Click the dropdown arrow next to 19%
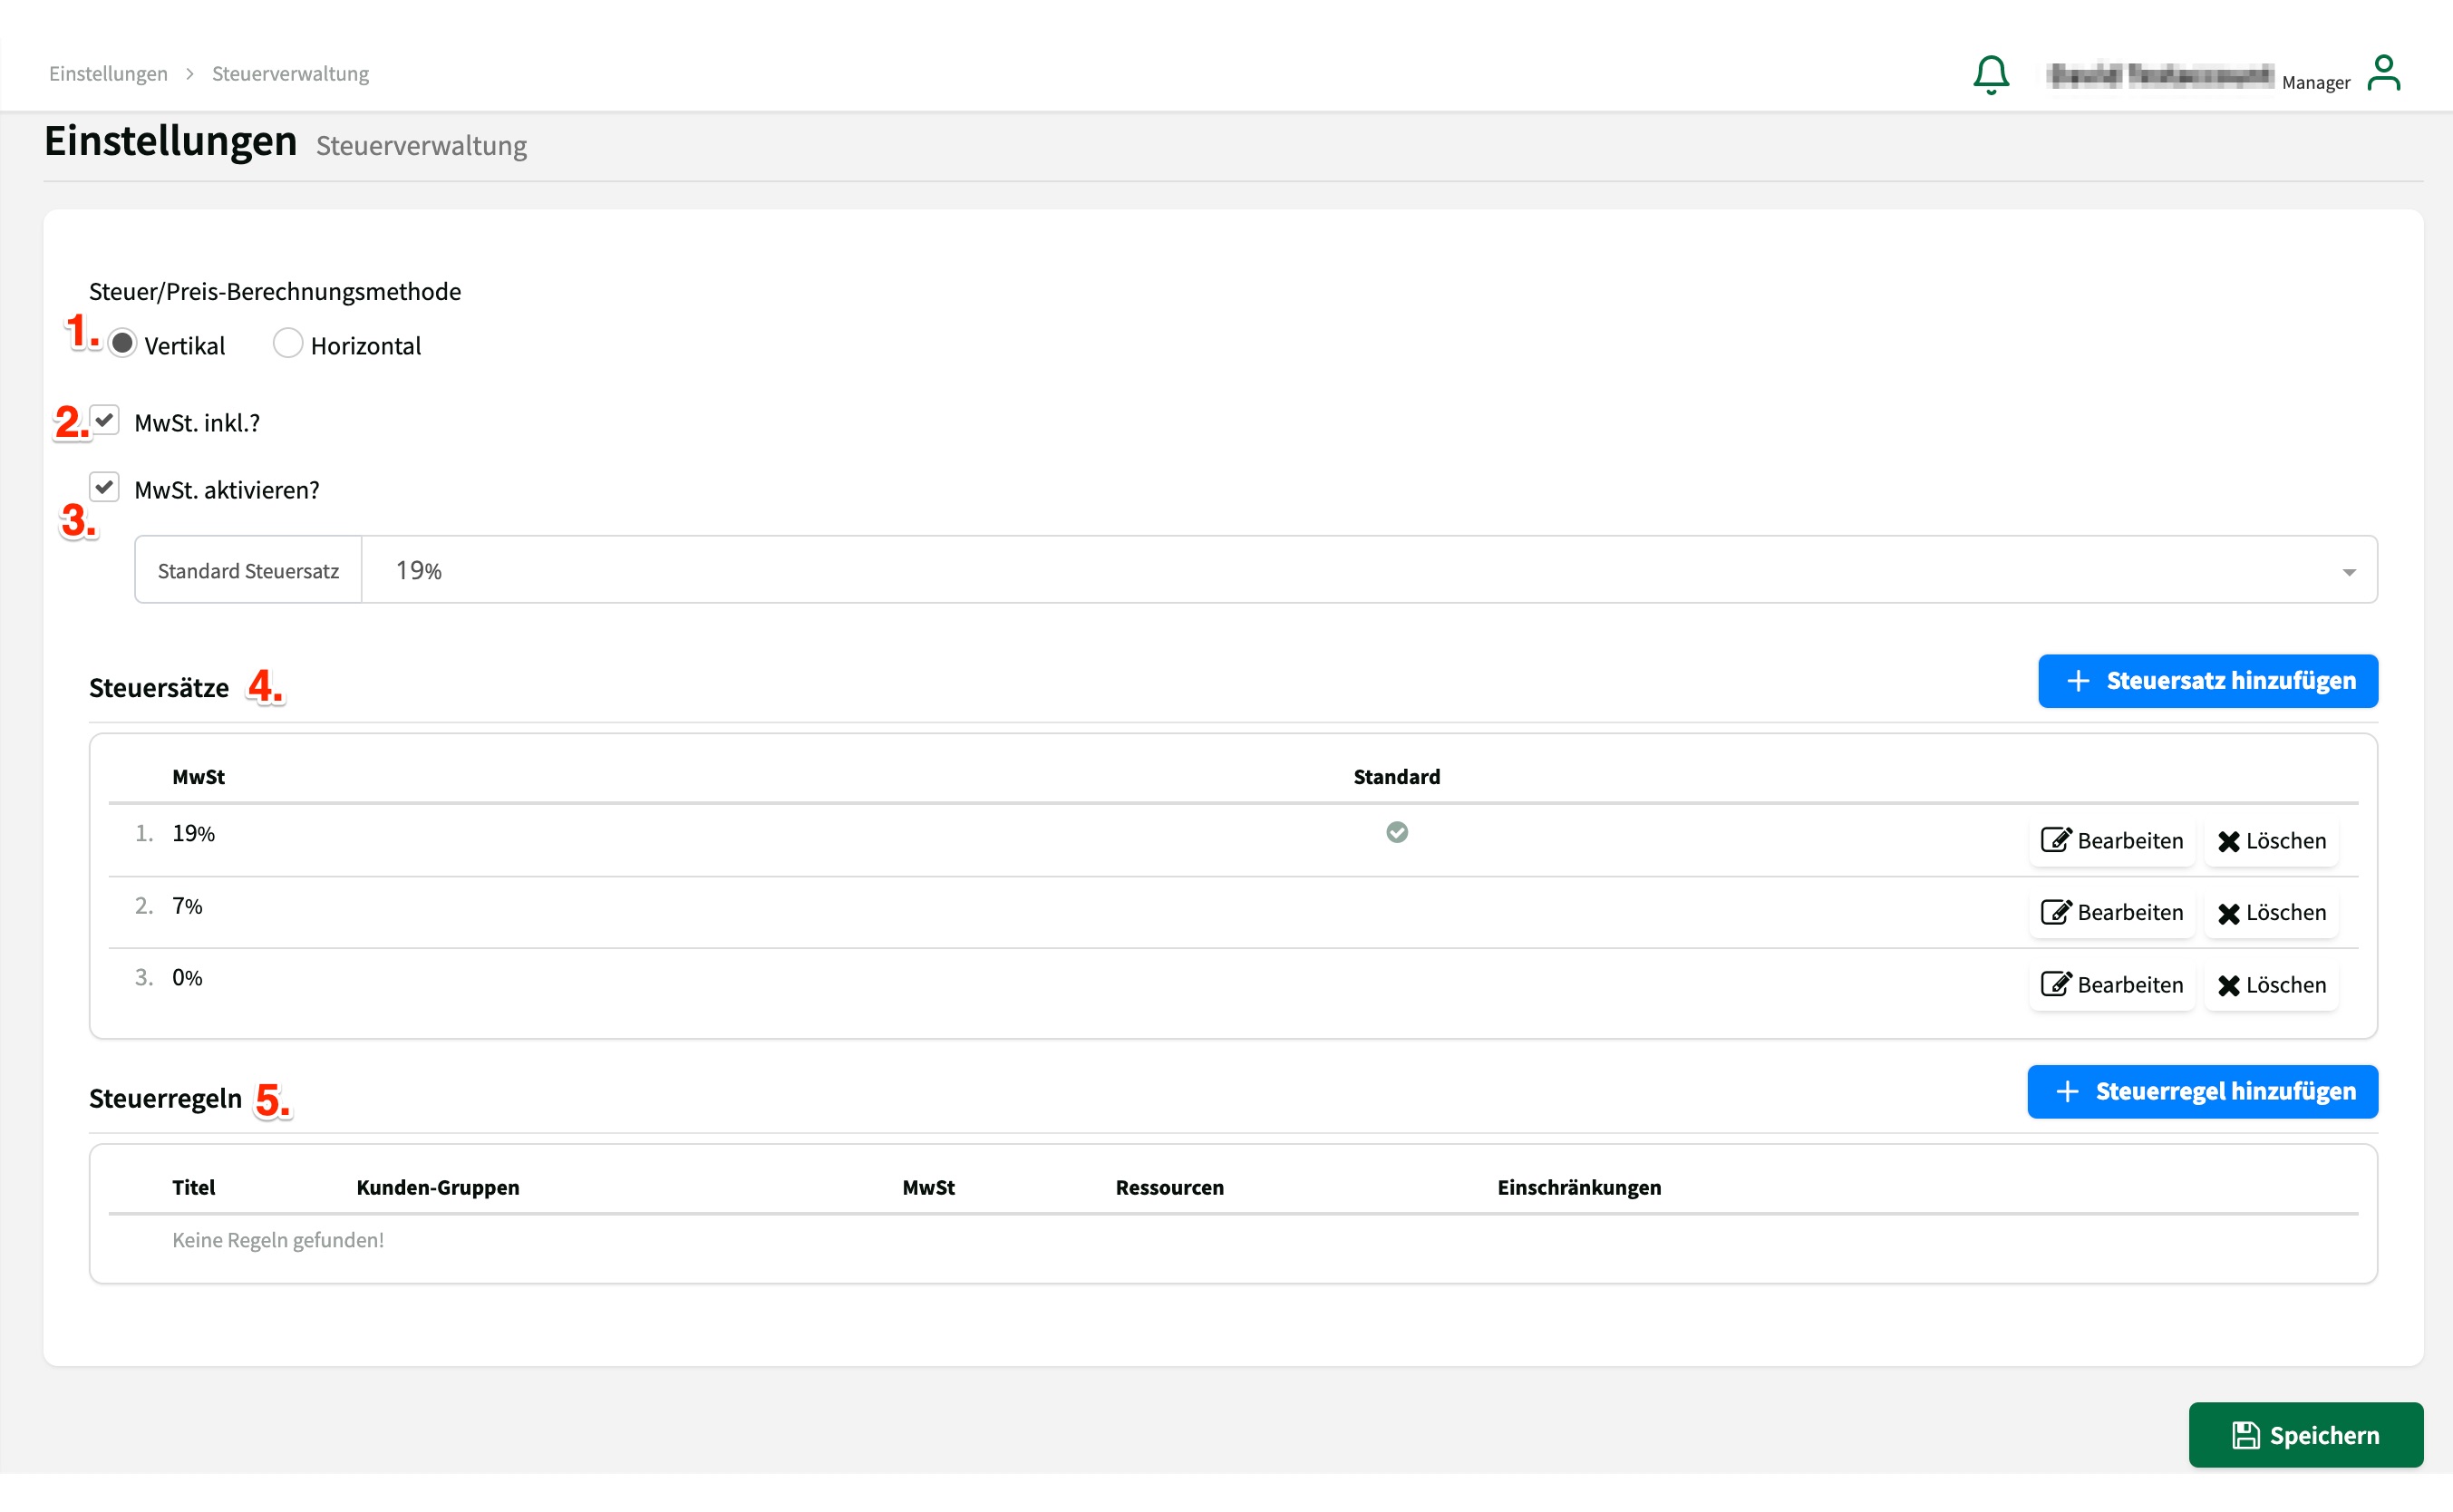This screenshot has width=2453, height=1512. pyautogui.click(x=2348, y=572)
